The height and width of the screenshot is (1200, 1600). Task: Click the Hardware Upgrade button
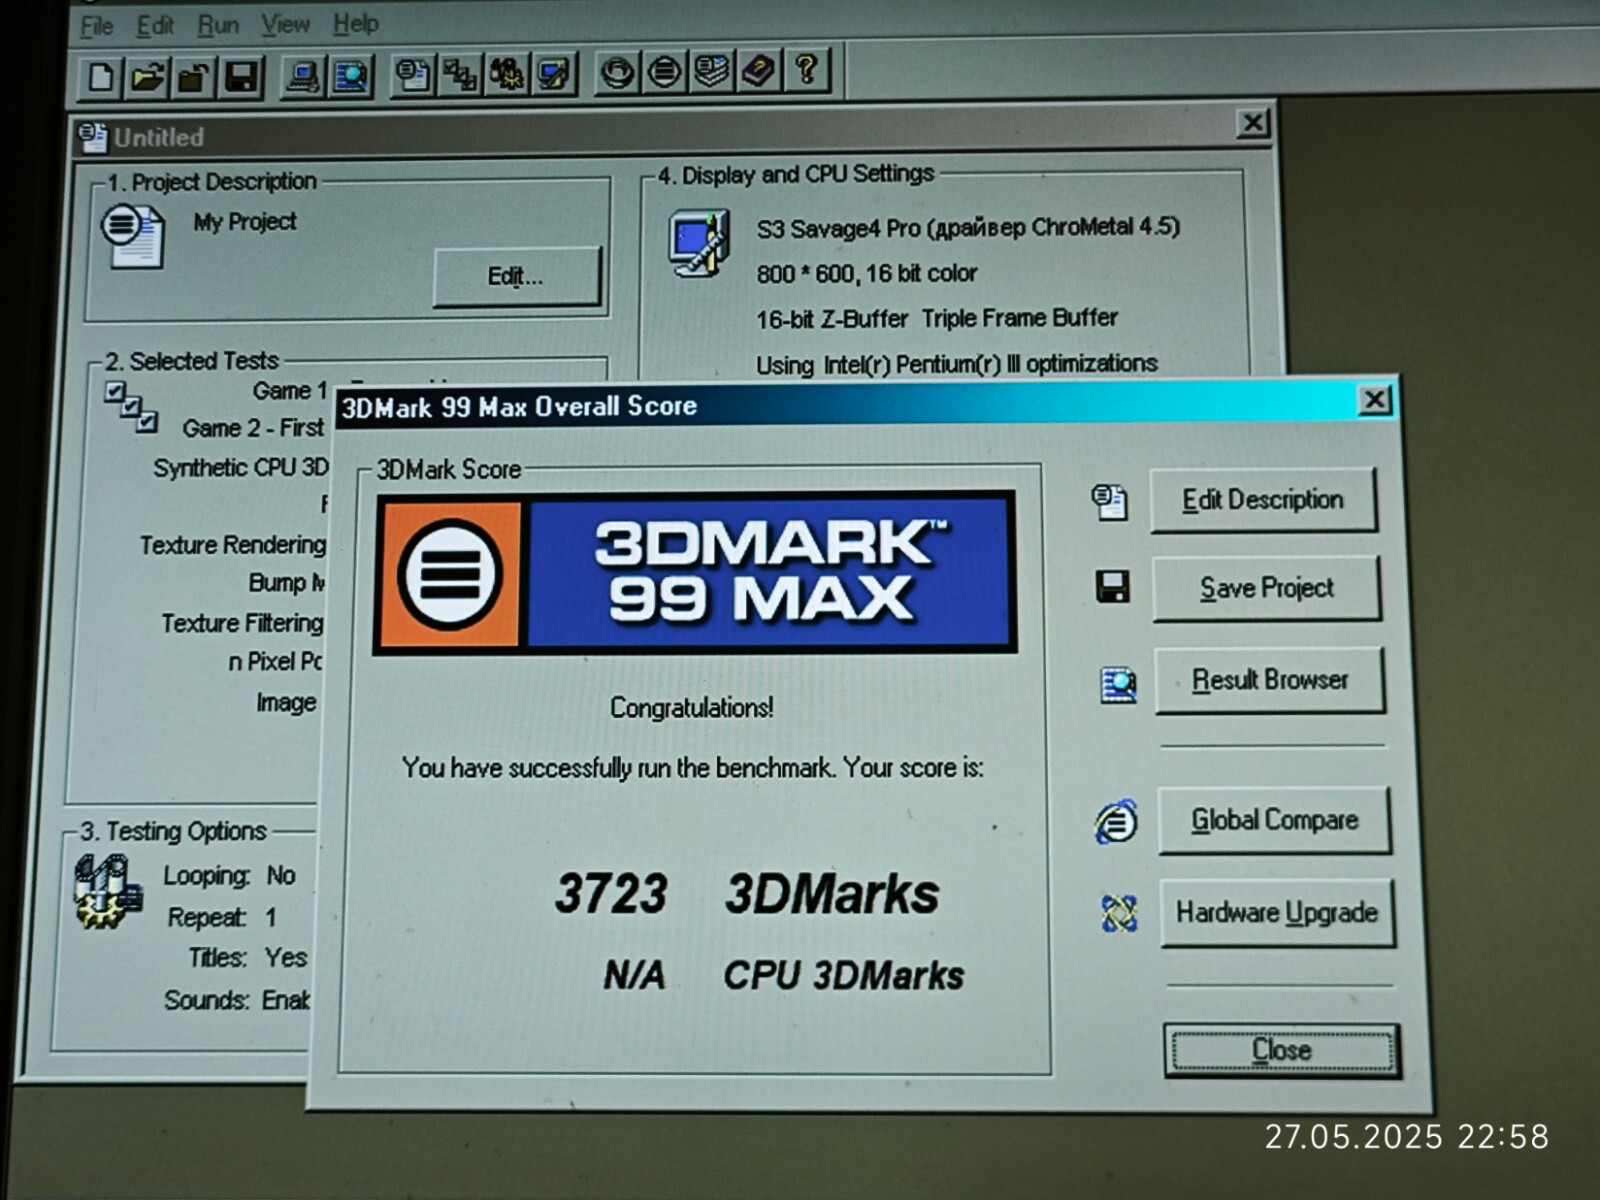1277,912
